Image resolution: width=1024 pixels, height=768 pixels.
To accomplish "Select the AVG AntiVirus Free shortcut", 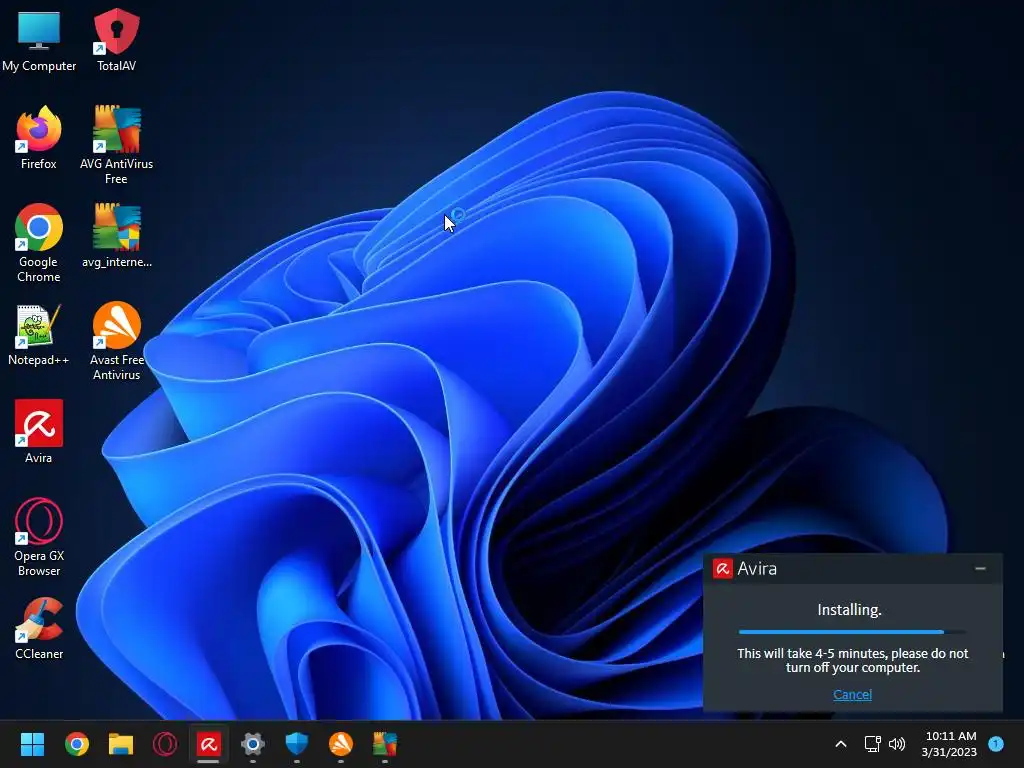I will coord(116,145).
